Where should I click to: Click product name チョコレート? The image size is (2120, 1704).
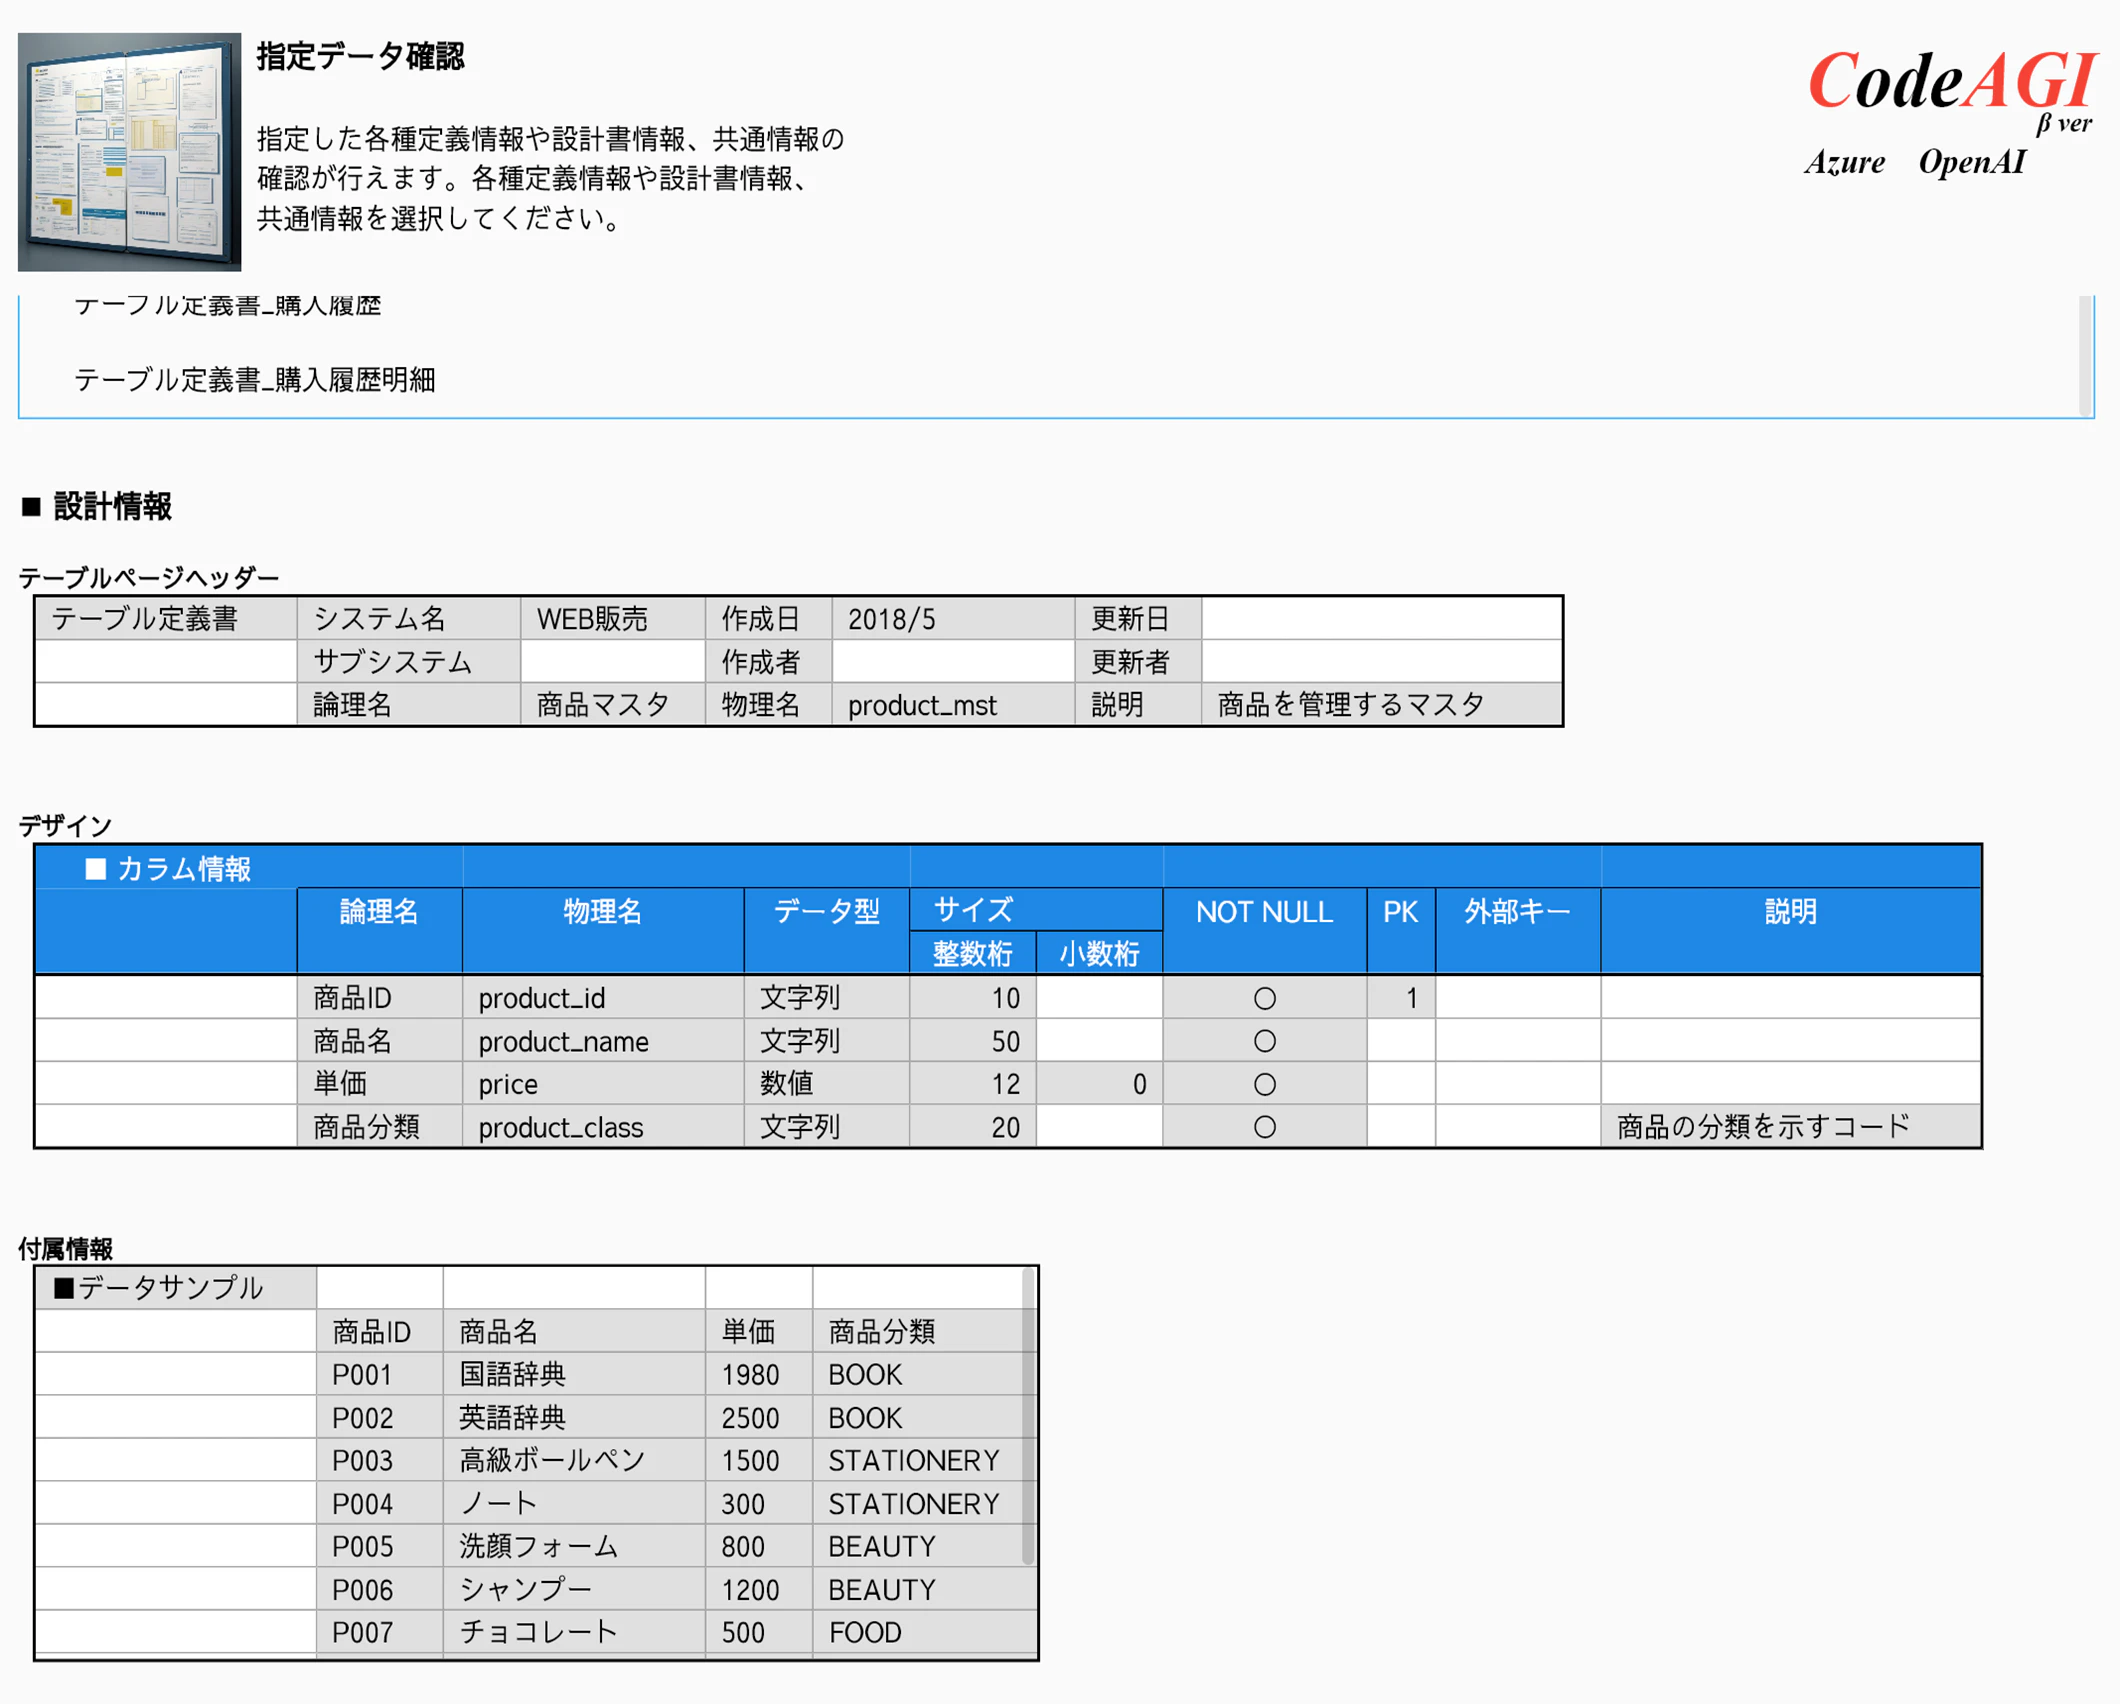(x=574, y=1633)
